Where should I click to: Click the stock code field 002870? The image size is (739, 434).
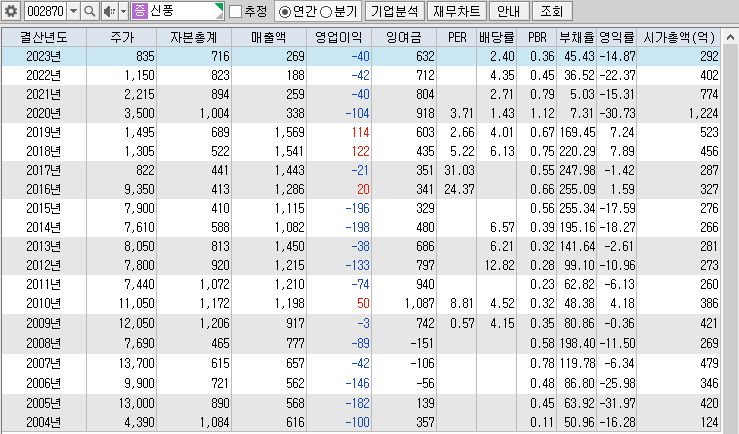point(45,11)
